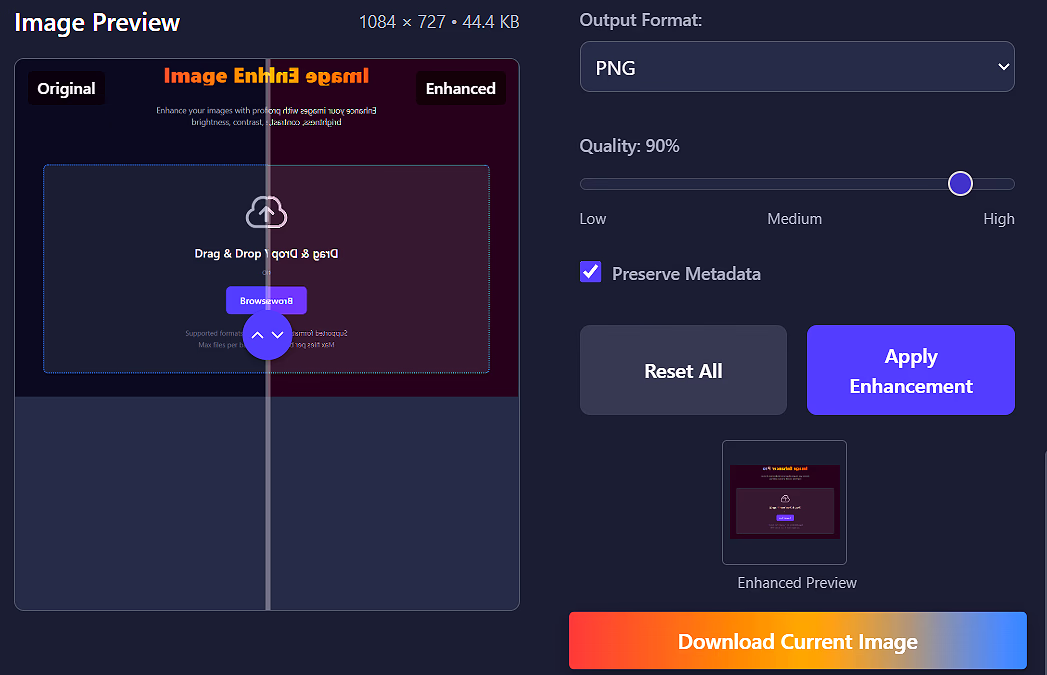Click the Preserve Metadata label text
1047x675 pixels.
pos(686,274)
